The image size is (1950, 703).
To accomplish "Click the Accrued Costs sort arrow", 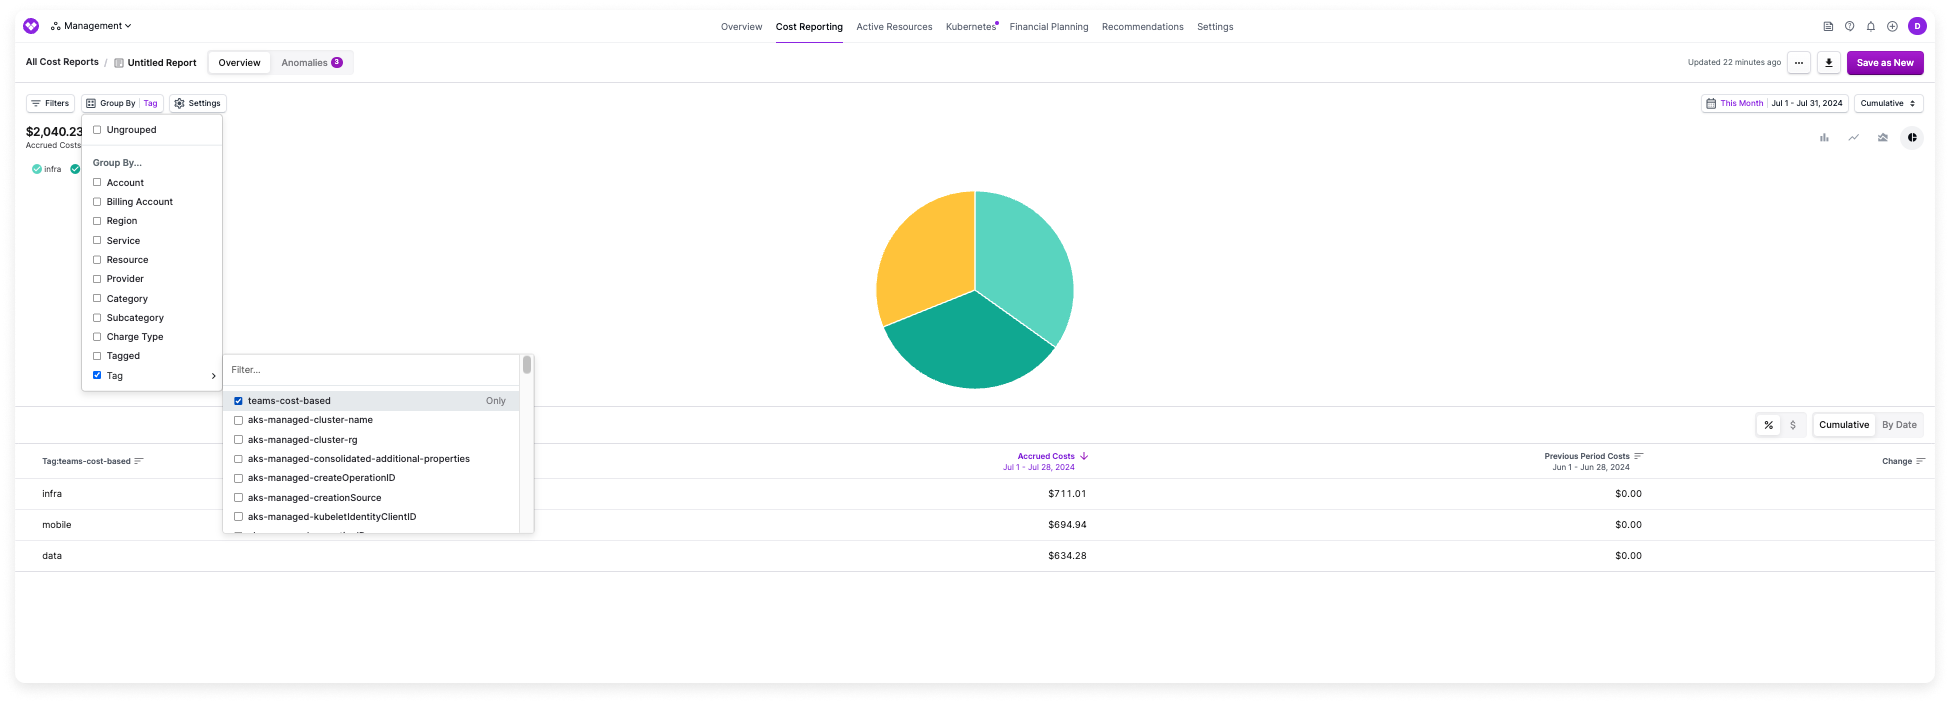I will [x=1084, y=456].
